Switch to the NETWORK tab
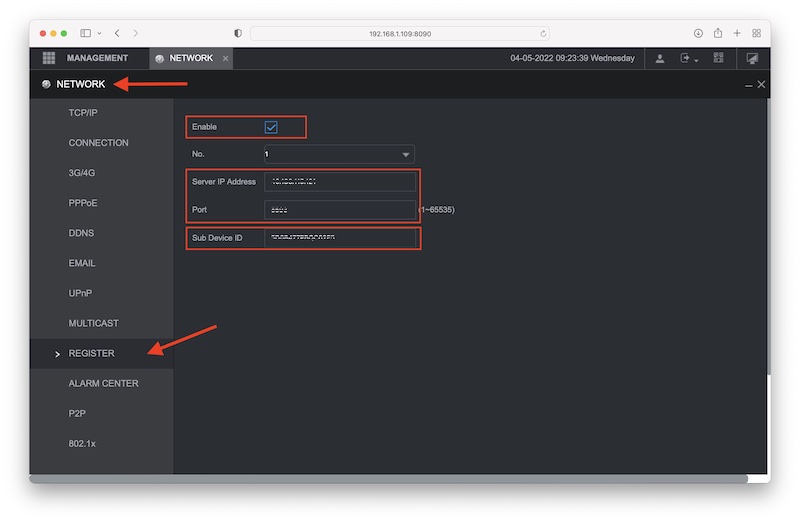 (x=190, y=58)
